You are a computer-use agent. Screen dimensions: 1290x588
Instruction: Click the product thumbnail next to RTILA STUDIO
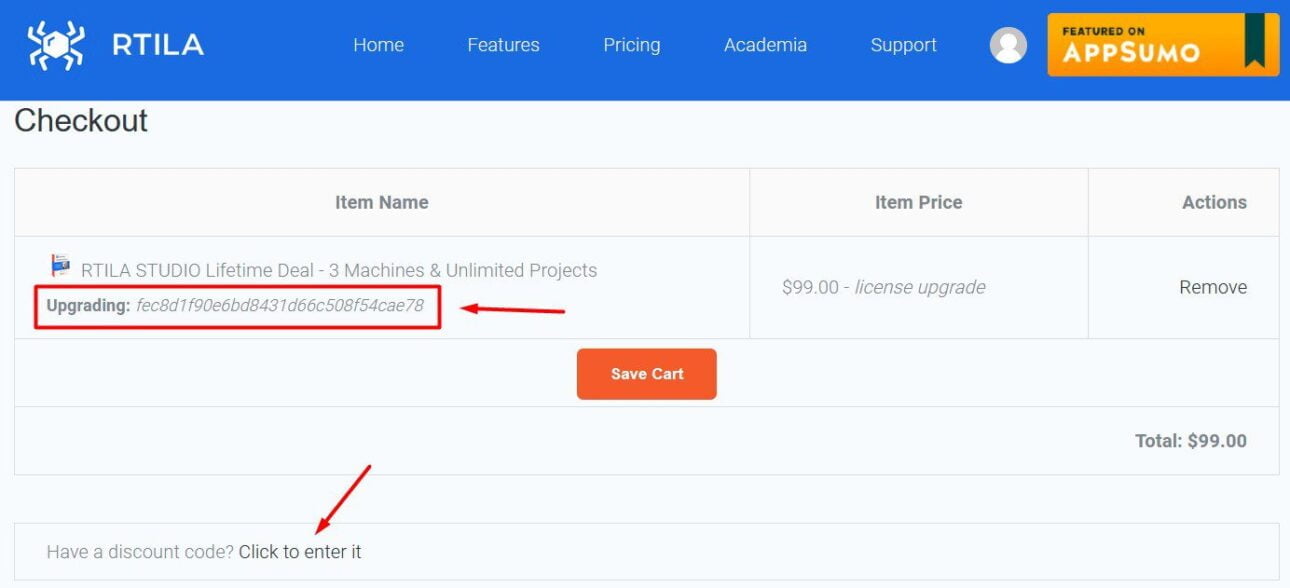pyautogui.click(x=61, y=266)
